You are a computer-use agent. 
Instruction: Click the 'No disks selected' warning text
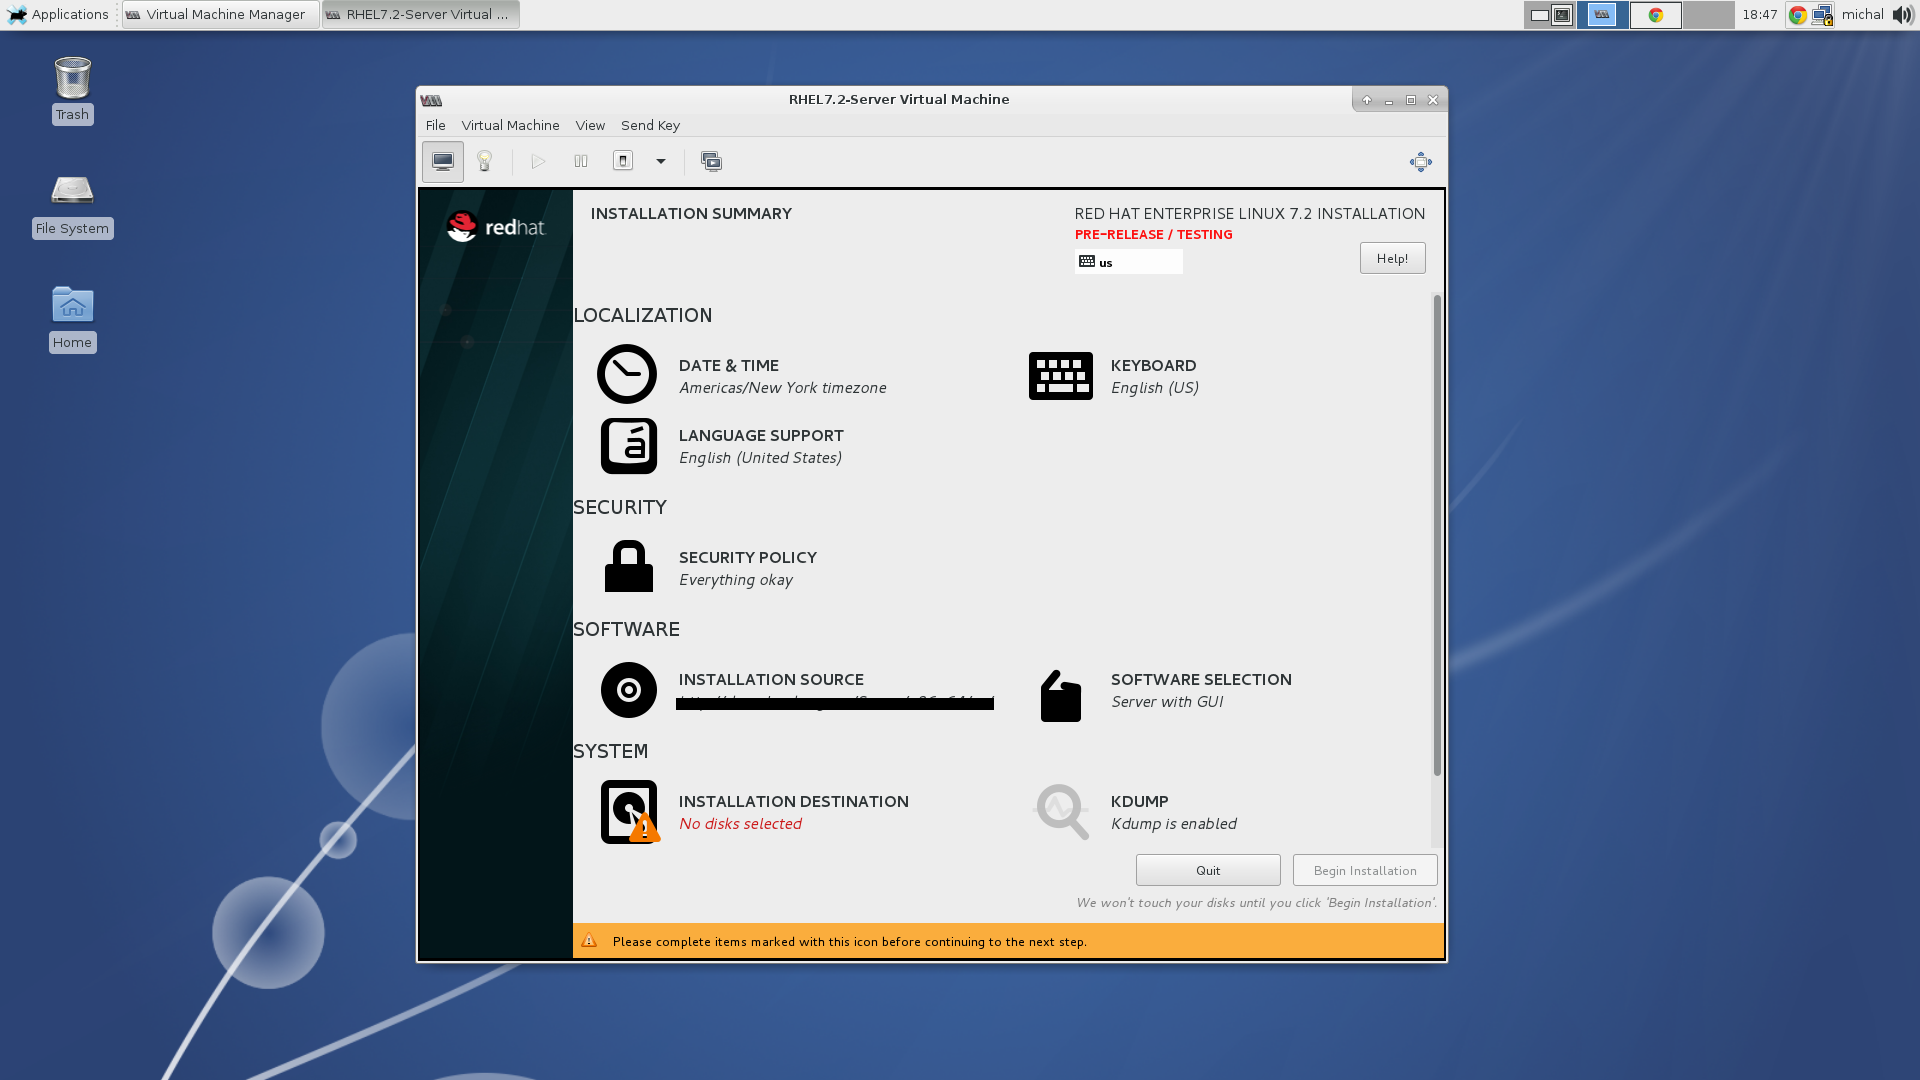[x=740, y=824]
